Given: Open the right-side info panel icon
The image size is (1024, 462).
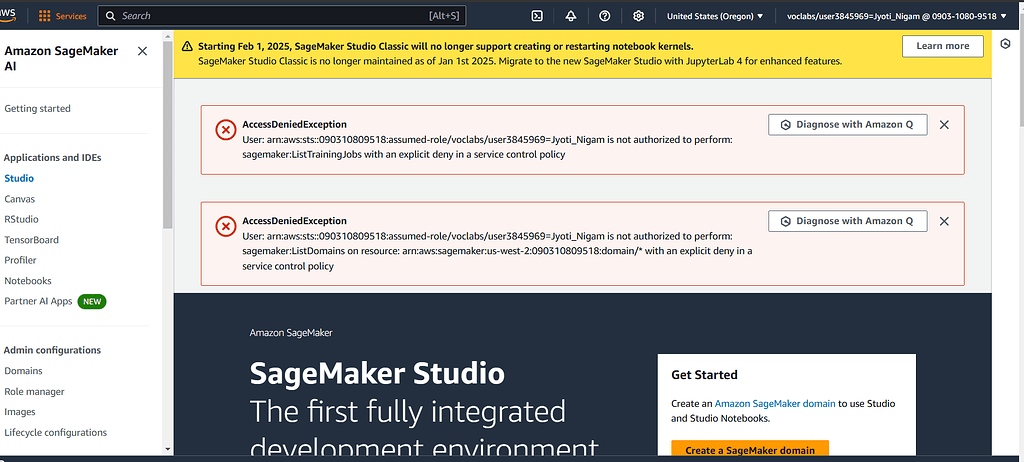Looking at the screenshot, I should (1005, 45).
